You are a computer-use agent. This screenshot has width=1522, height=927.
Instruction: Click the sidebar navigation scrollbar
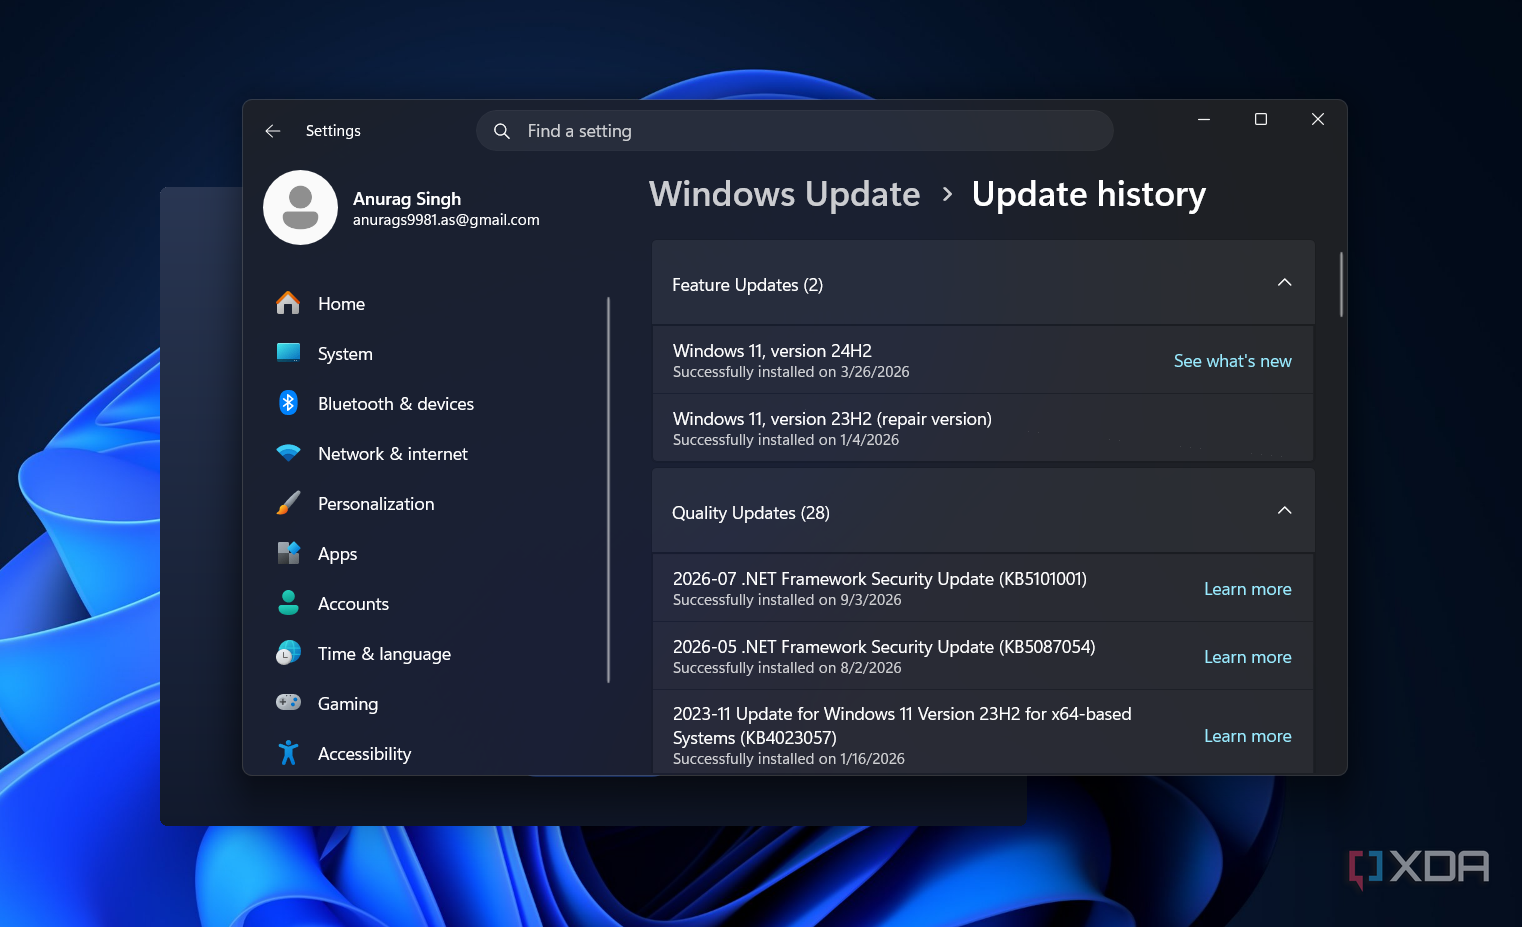[x=608, y=490]
